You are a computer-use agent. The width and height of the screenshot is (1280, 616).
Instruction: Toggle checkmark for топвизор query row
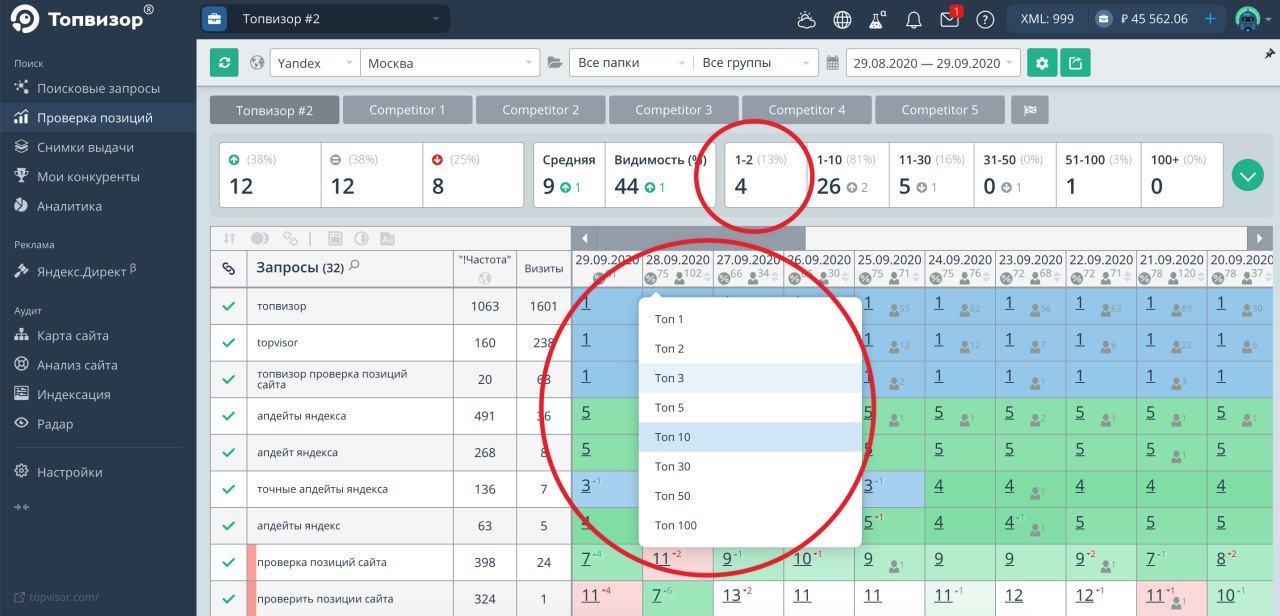(x=229, y=306)
